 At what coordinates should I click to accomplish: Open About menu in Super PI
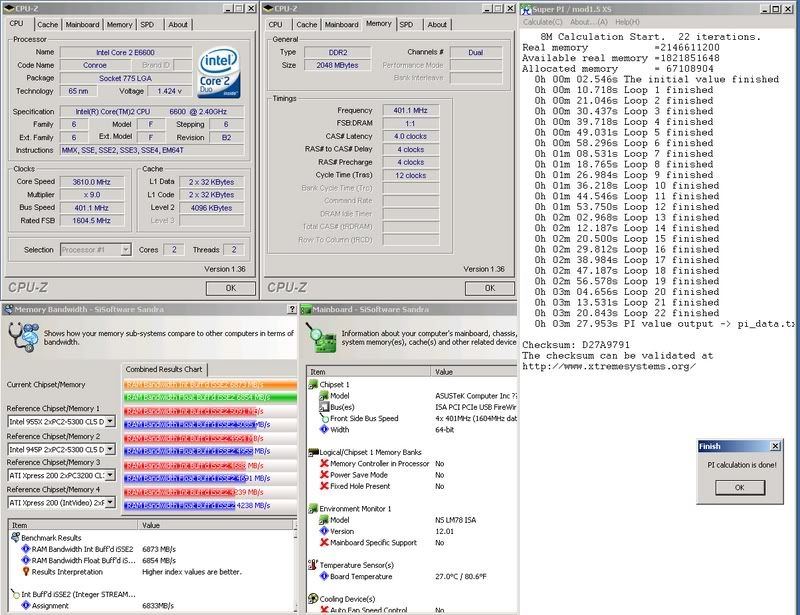tap(588, 22)
